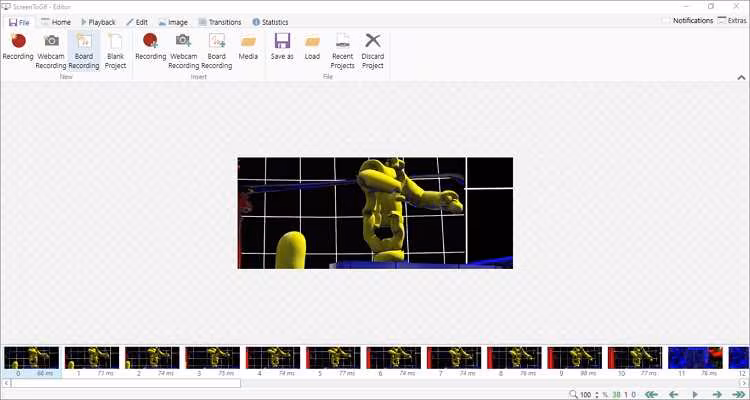Start a new Webcam Recording in New group

click(x=51, y=52)
